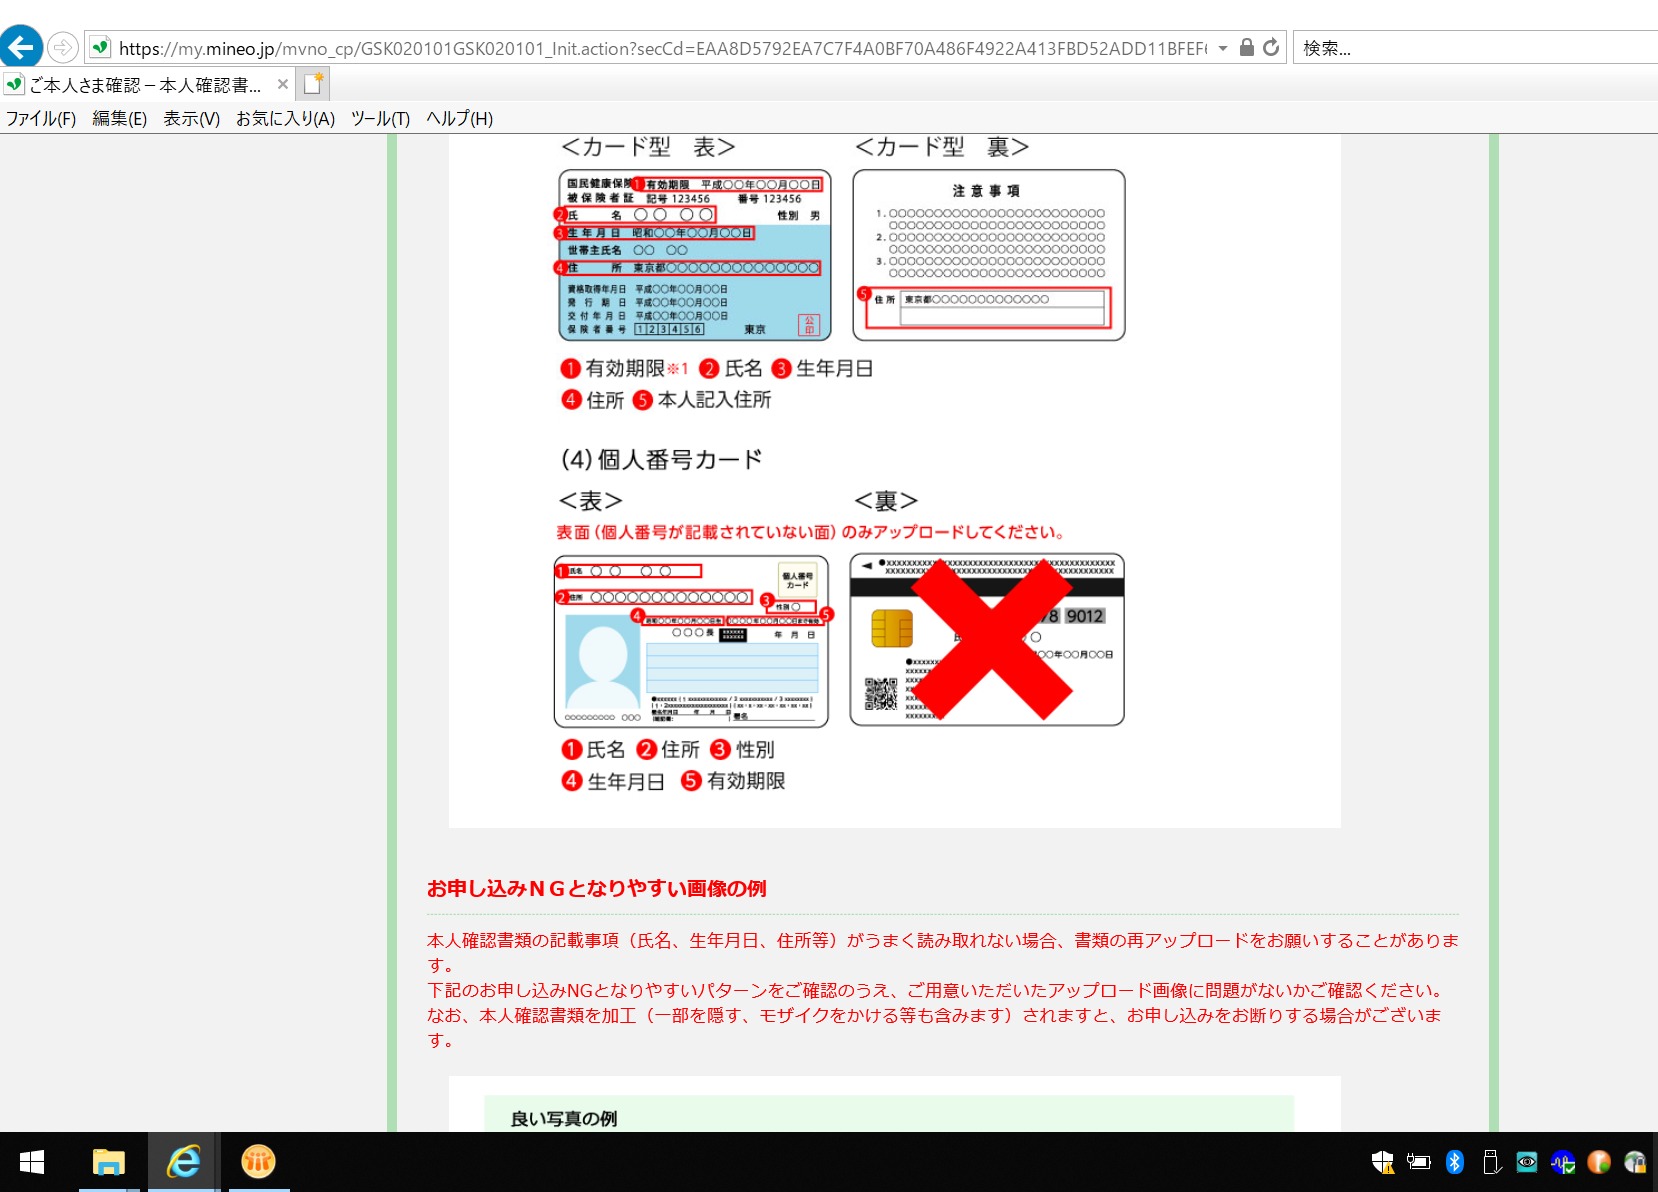Screen dimensions: 1658x1192
Task: Open Windows Security shield tray icon
Action: [x=1382, y=1161]
